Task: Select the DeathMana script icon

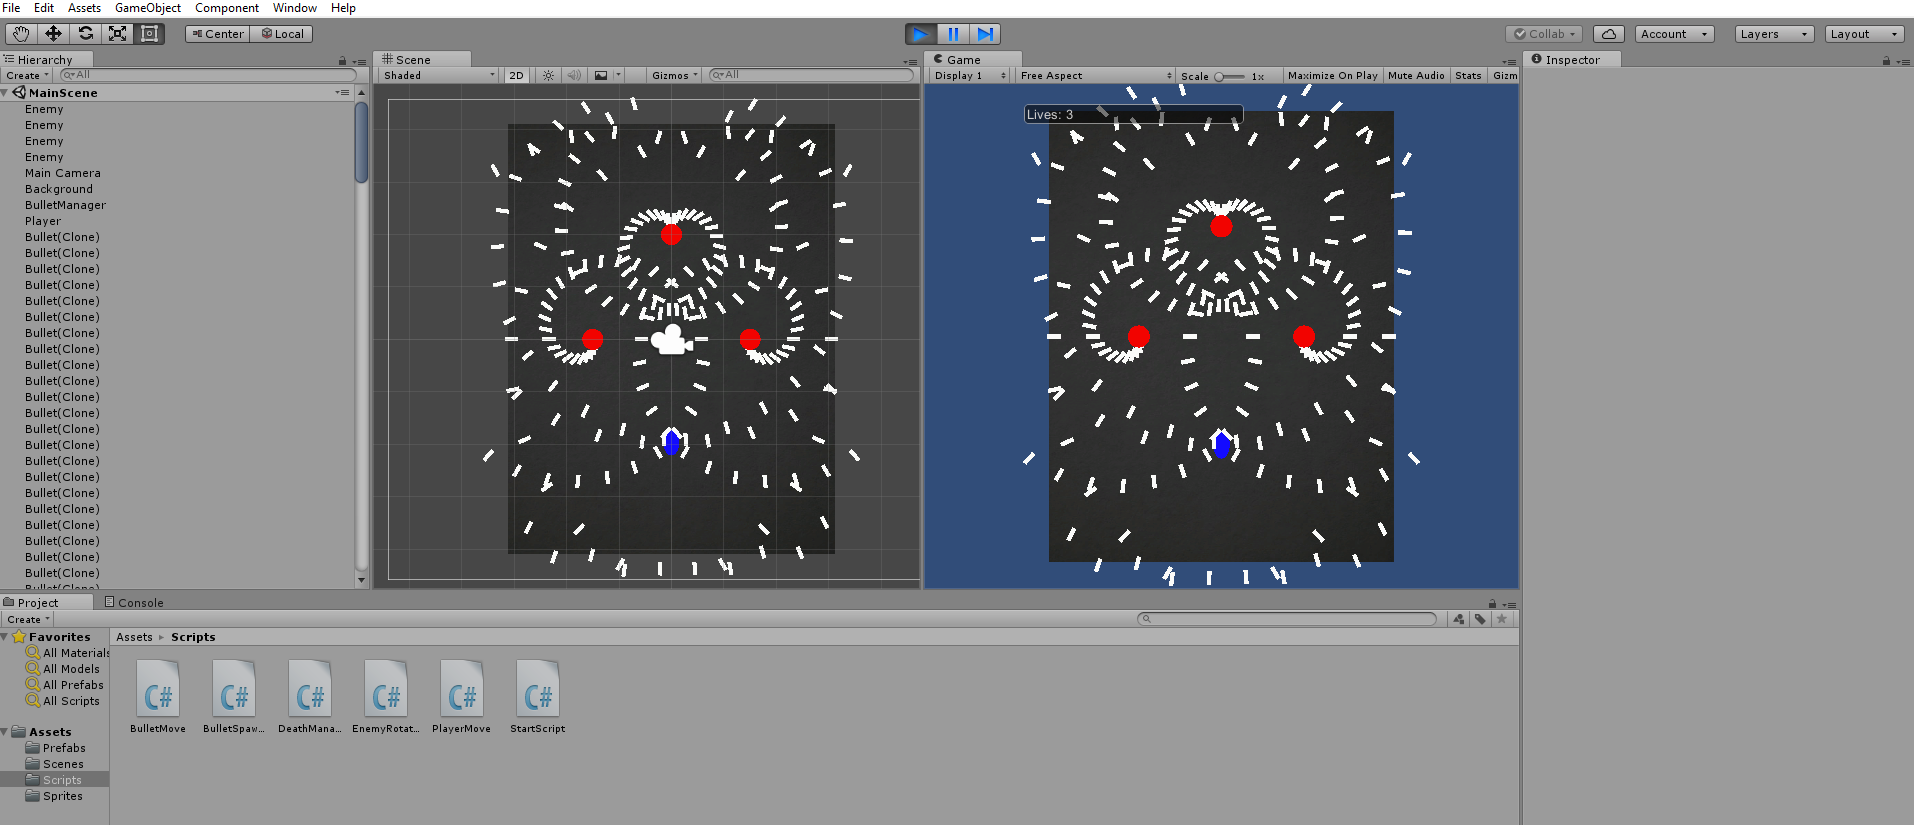Action: coord(310,688)
